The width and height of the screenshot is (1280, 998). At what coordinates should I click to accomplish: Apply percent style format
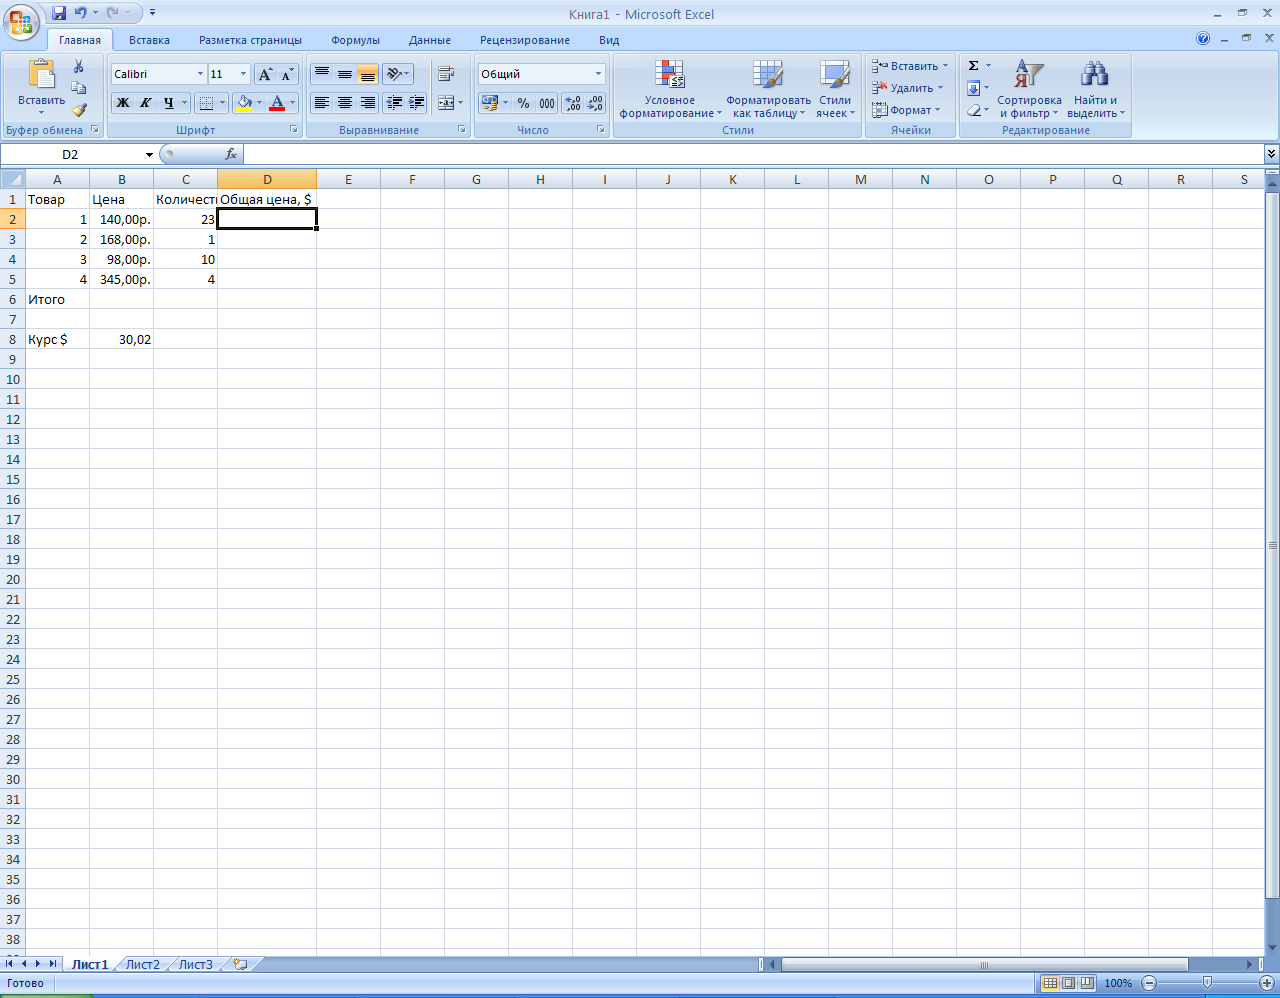point(523,103)
